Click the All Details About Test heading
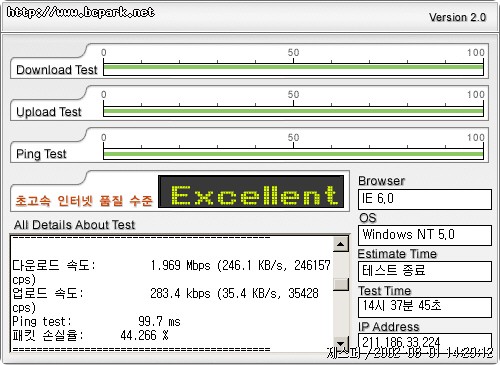This screenshot has height=365, width=500. tap(74, 225)
